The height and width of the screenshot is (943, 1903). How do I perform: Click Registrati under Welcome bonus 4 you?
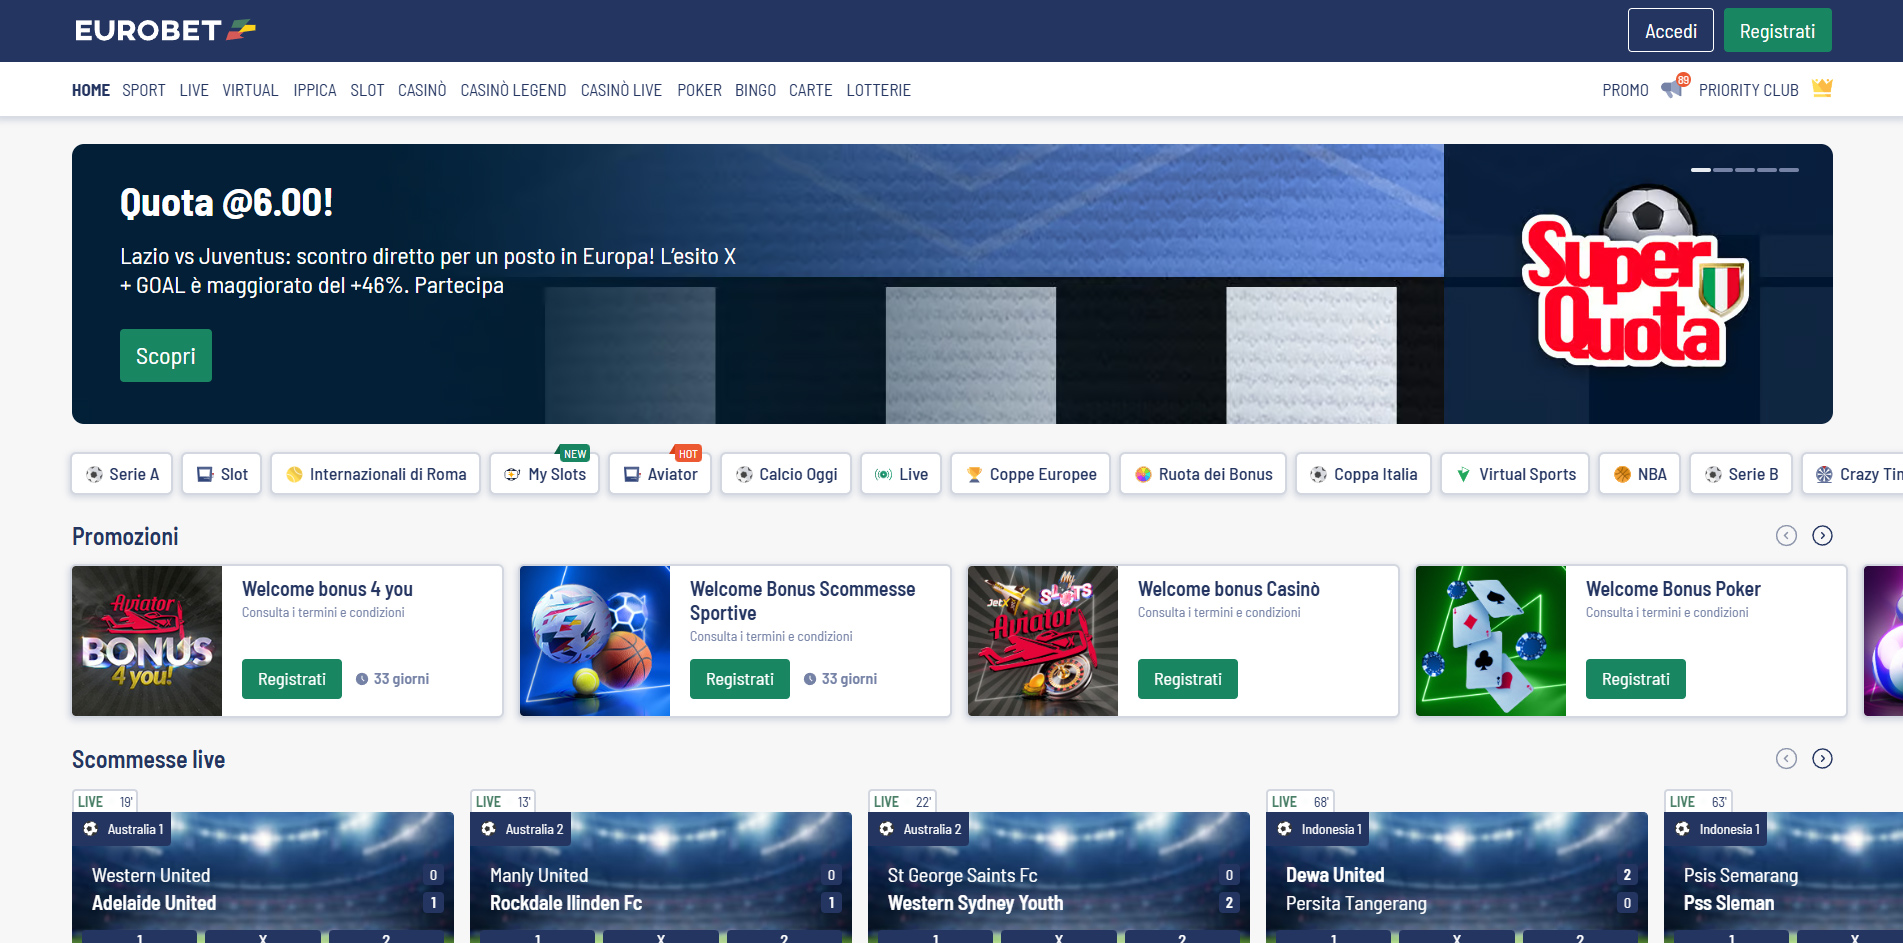point(292,679)
